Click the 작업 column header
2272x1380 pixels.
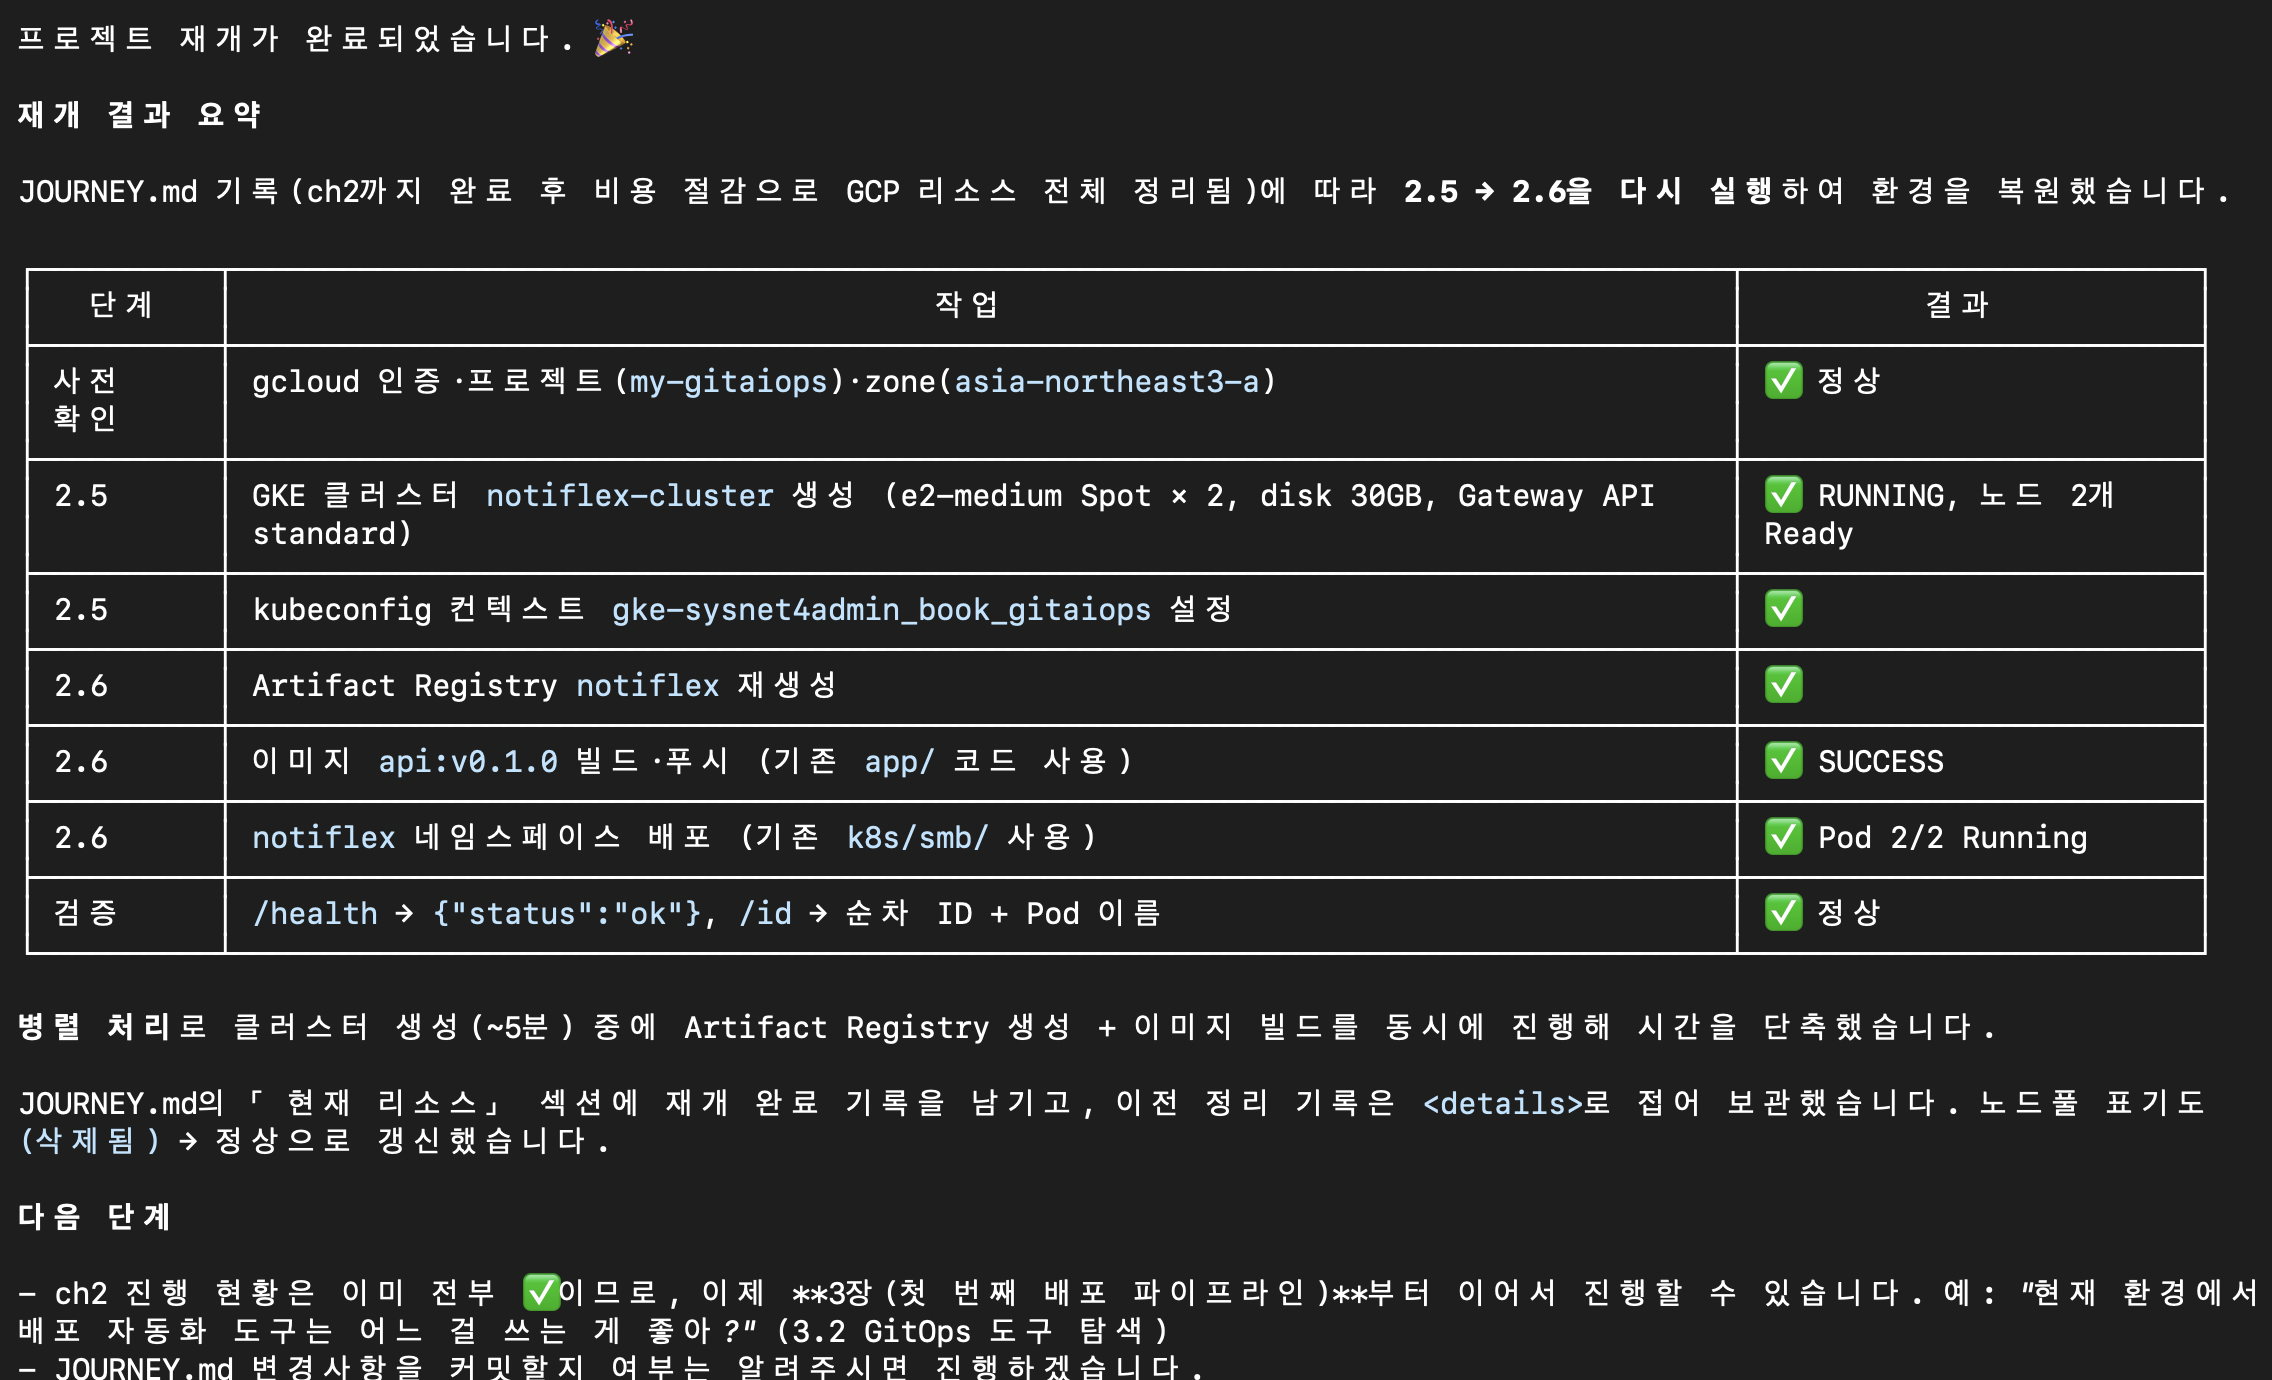(x=966, y=304)
